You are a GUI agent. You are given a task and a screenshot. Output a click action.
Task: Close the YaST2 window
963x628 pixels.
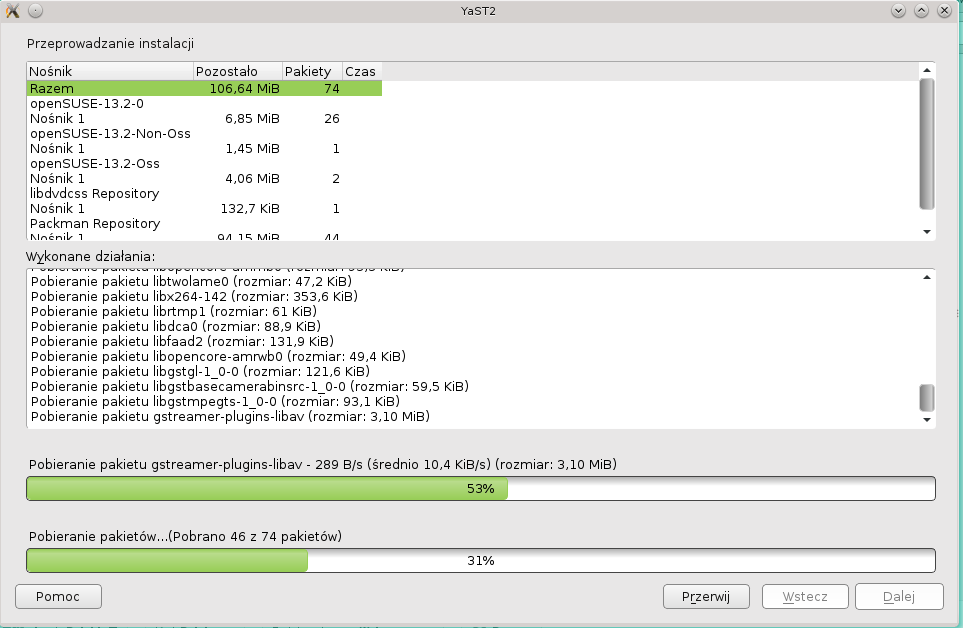tap(944, 10)
